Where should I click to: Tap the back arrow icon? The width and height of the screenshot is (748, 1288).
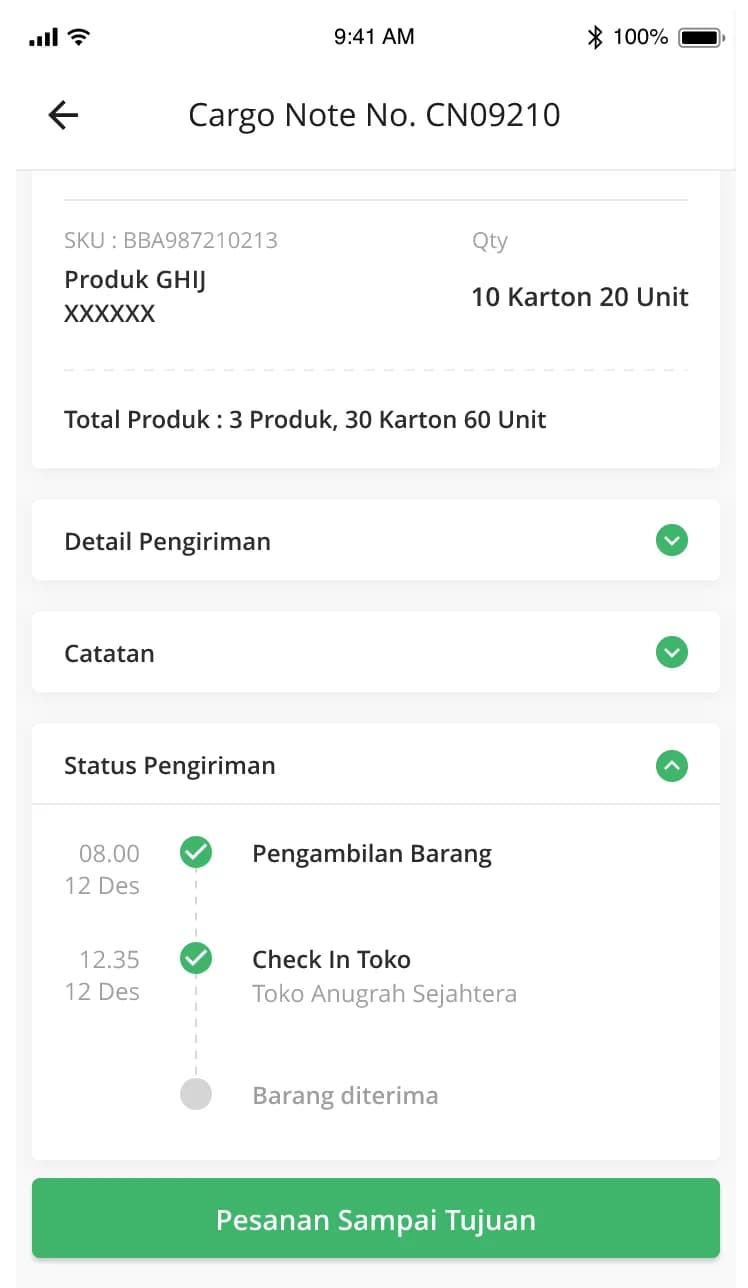[63, 115]
